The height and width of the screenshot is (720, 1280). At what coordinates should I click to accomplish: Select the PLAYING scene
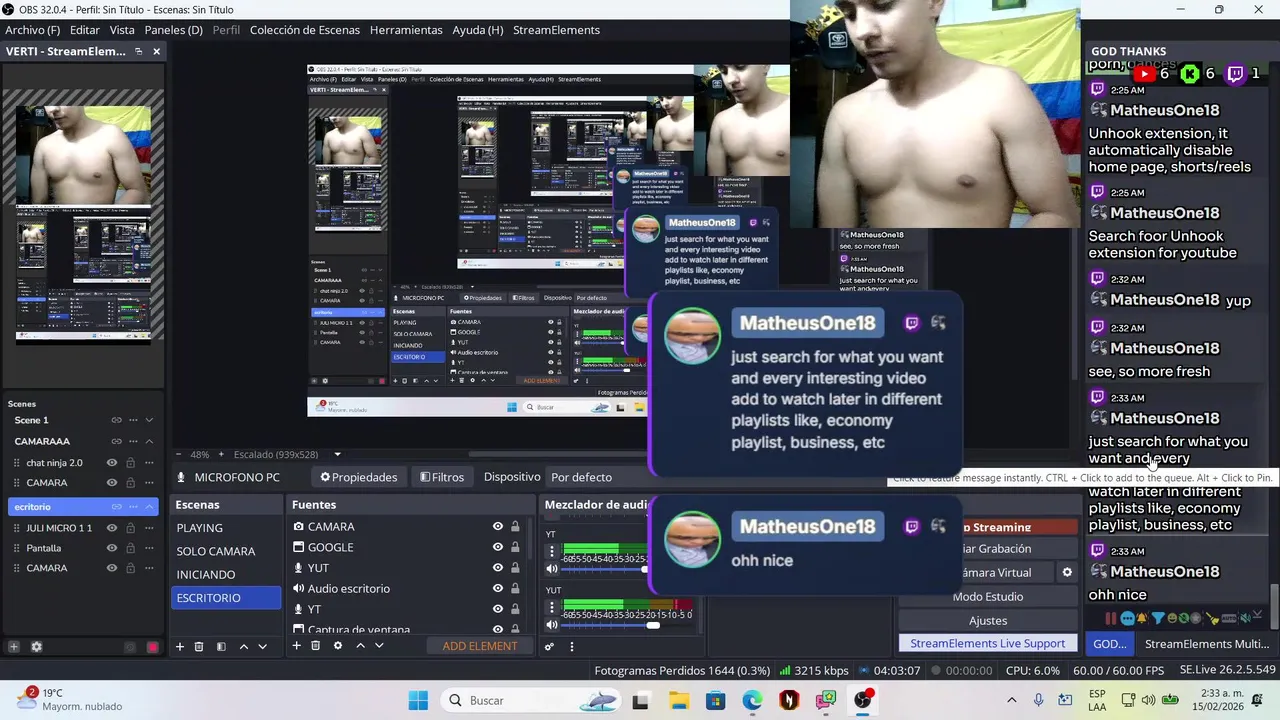coord(226,528)
